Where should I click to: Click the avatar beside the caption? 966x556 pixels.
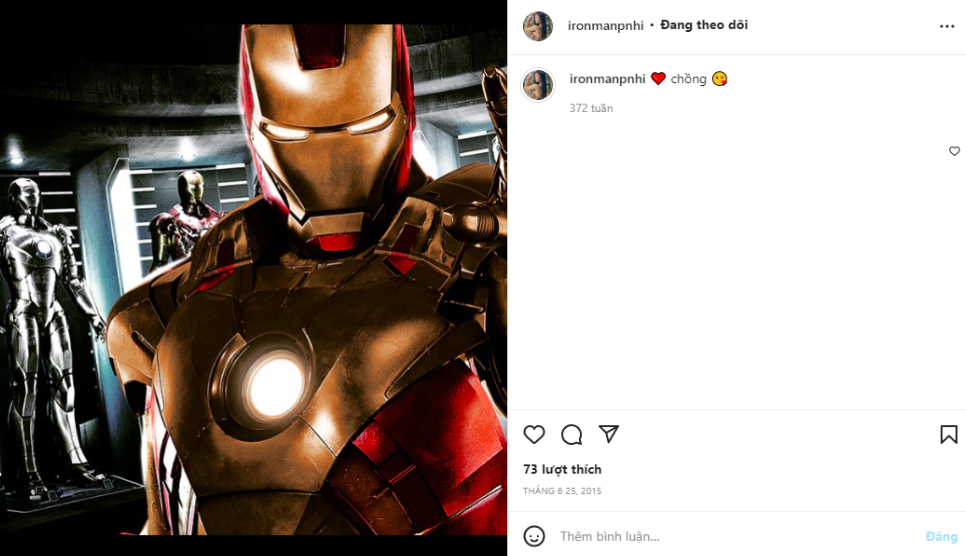(538, 85)
